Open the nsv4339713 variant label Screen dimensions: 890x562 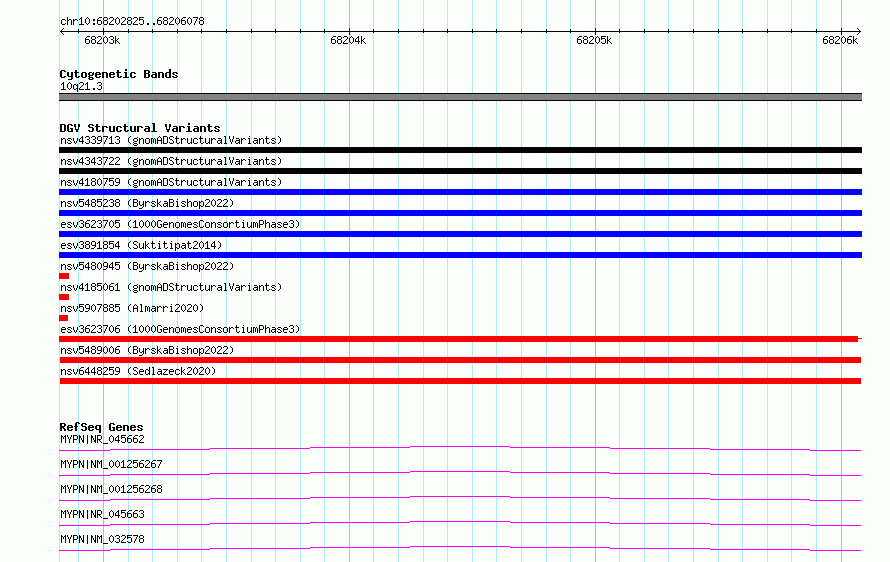click(171, 140)
